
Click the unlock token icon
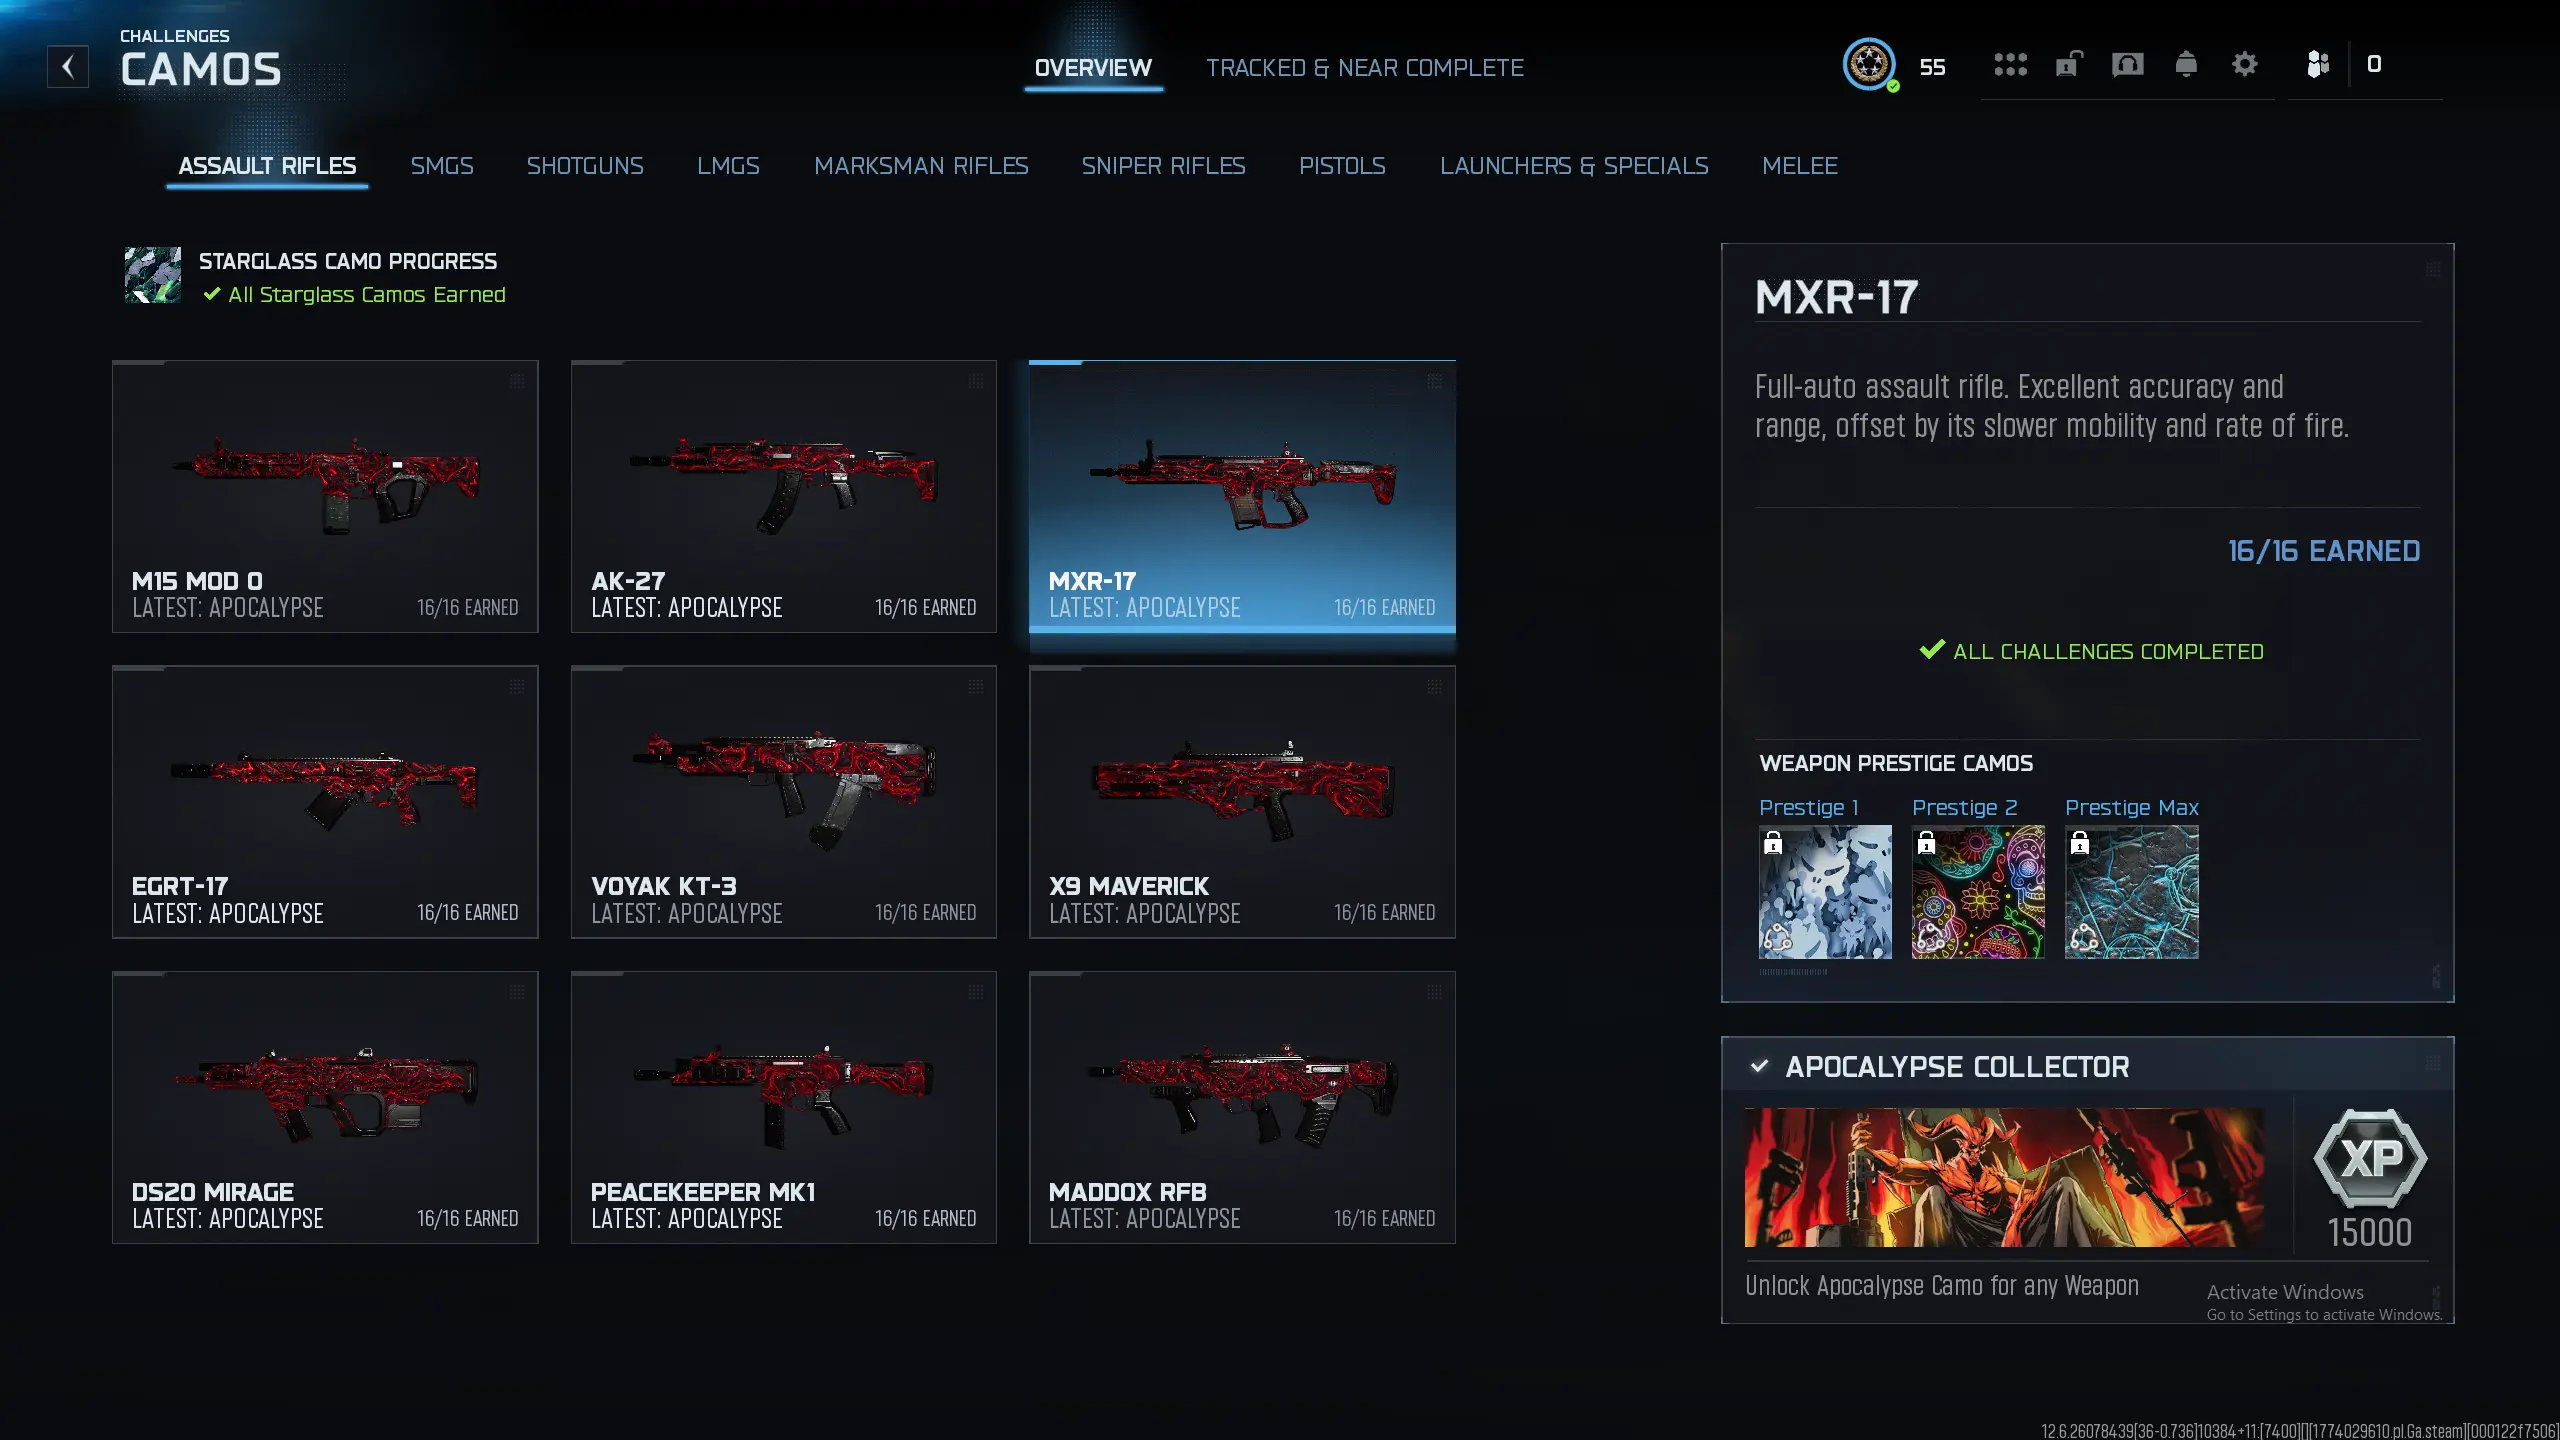(x=2068, y=65)
